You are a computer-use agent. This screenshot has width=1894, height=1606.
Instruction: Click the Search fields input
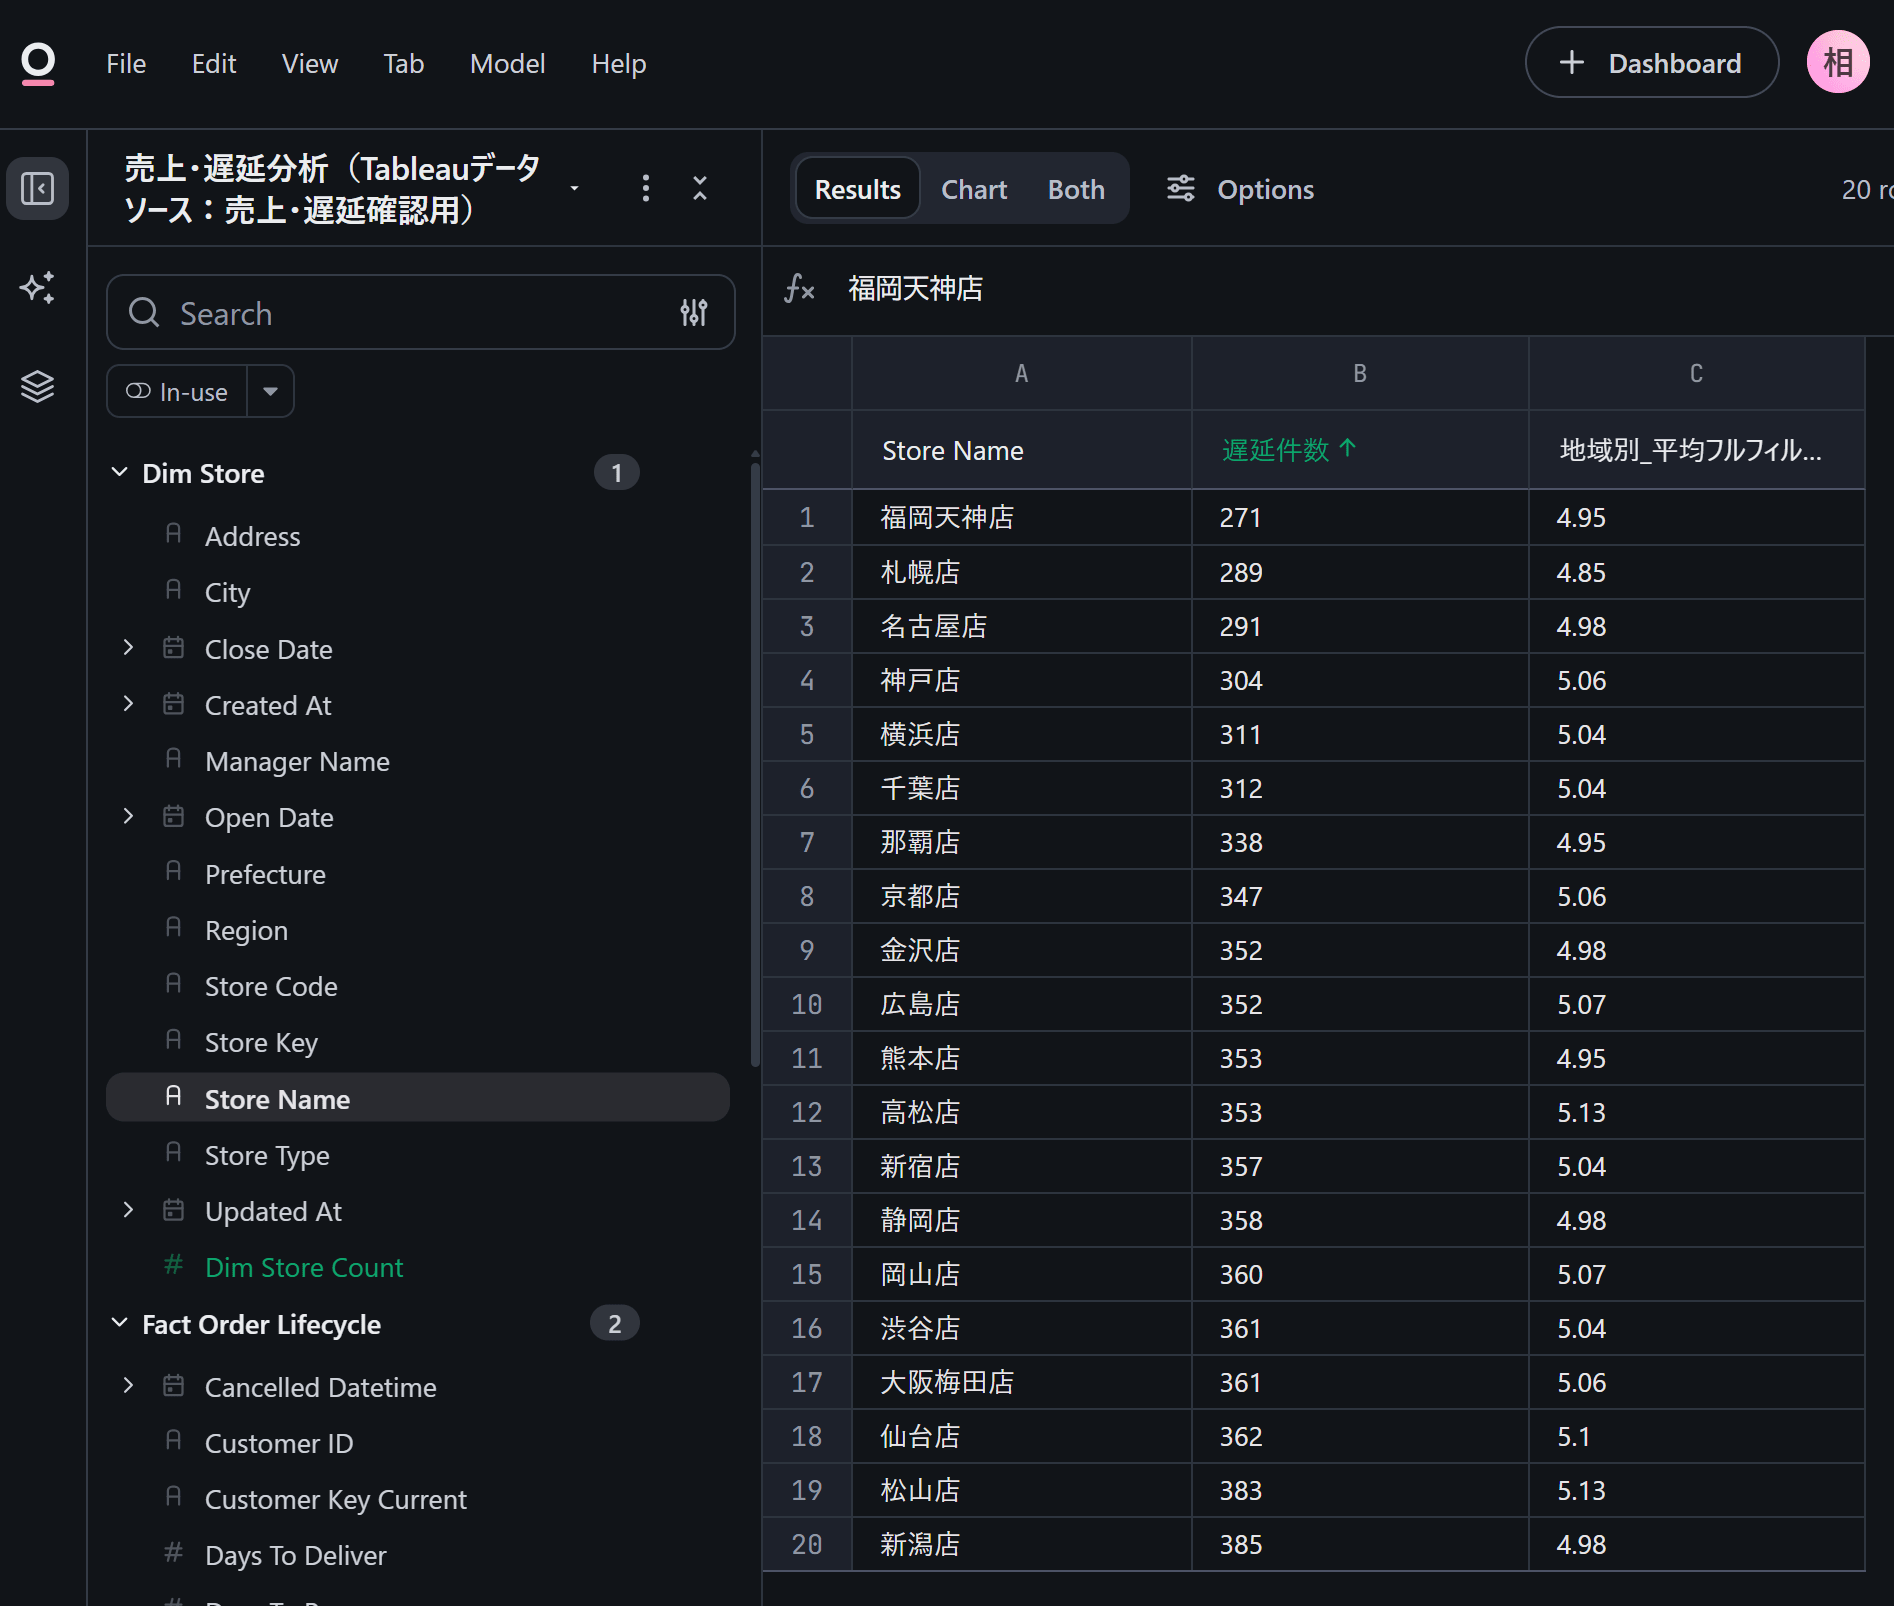(420, 313)
